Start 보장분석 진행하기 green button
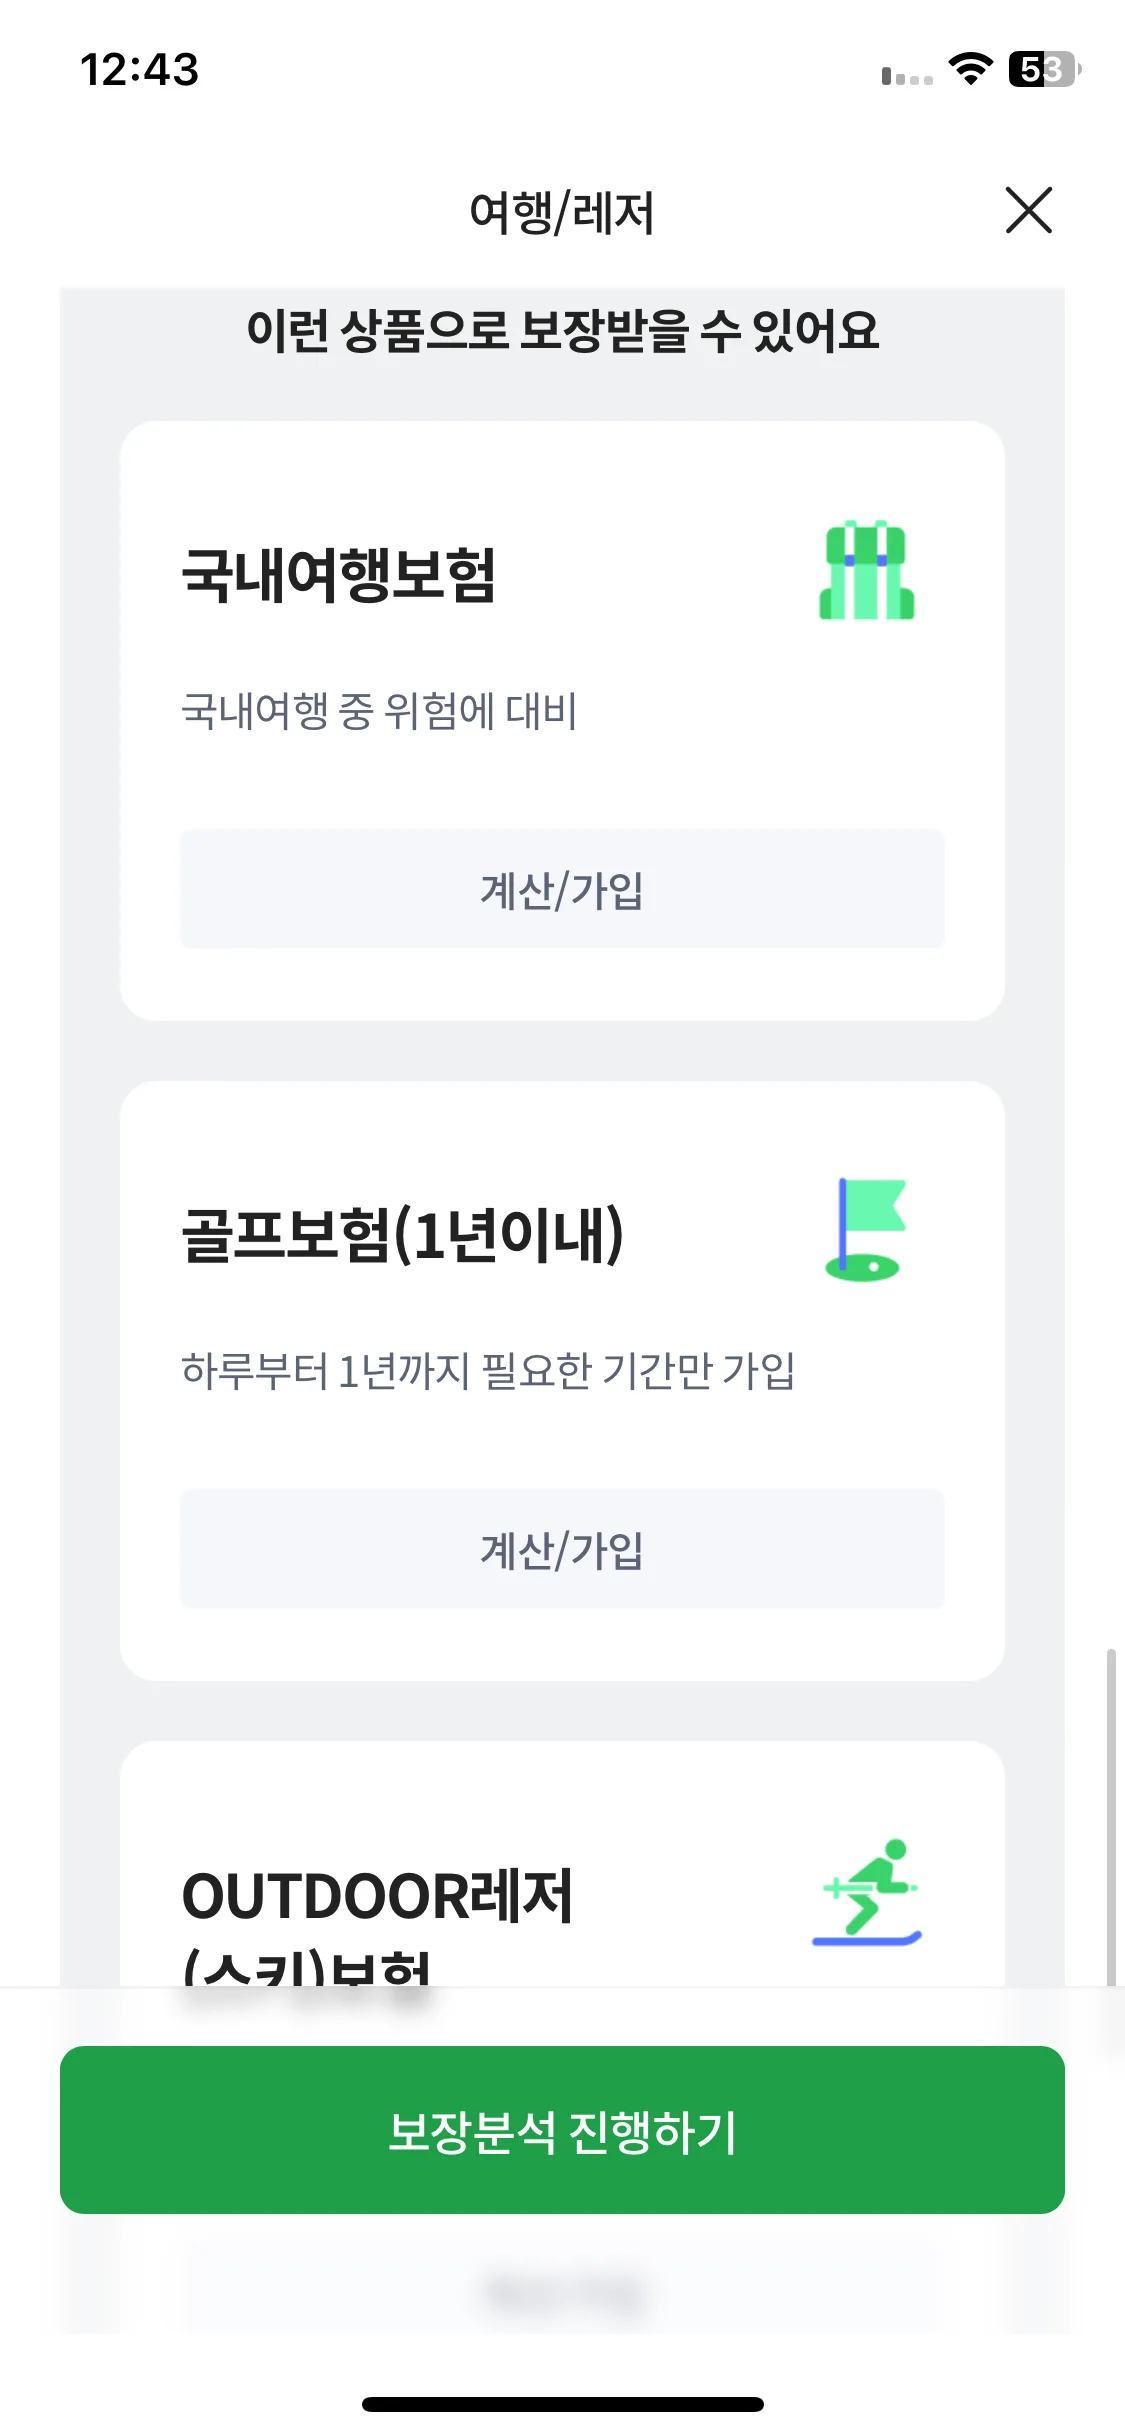 click(562, 2130)
